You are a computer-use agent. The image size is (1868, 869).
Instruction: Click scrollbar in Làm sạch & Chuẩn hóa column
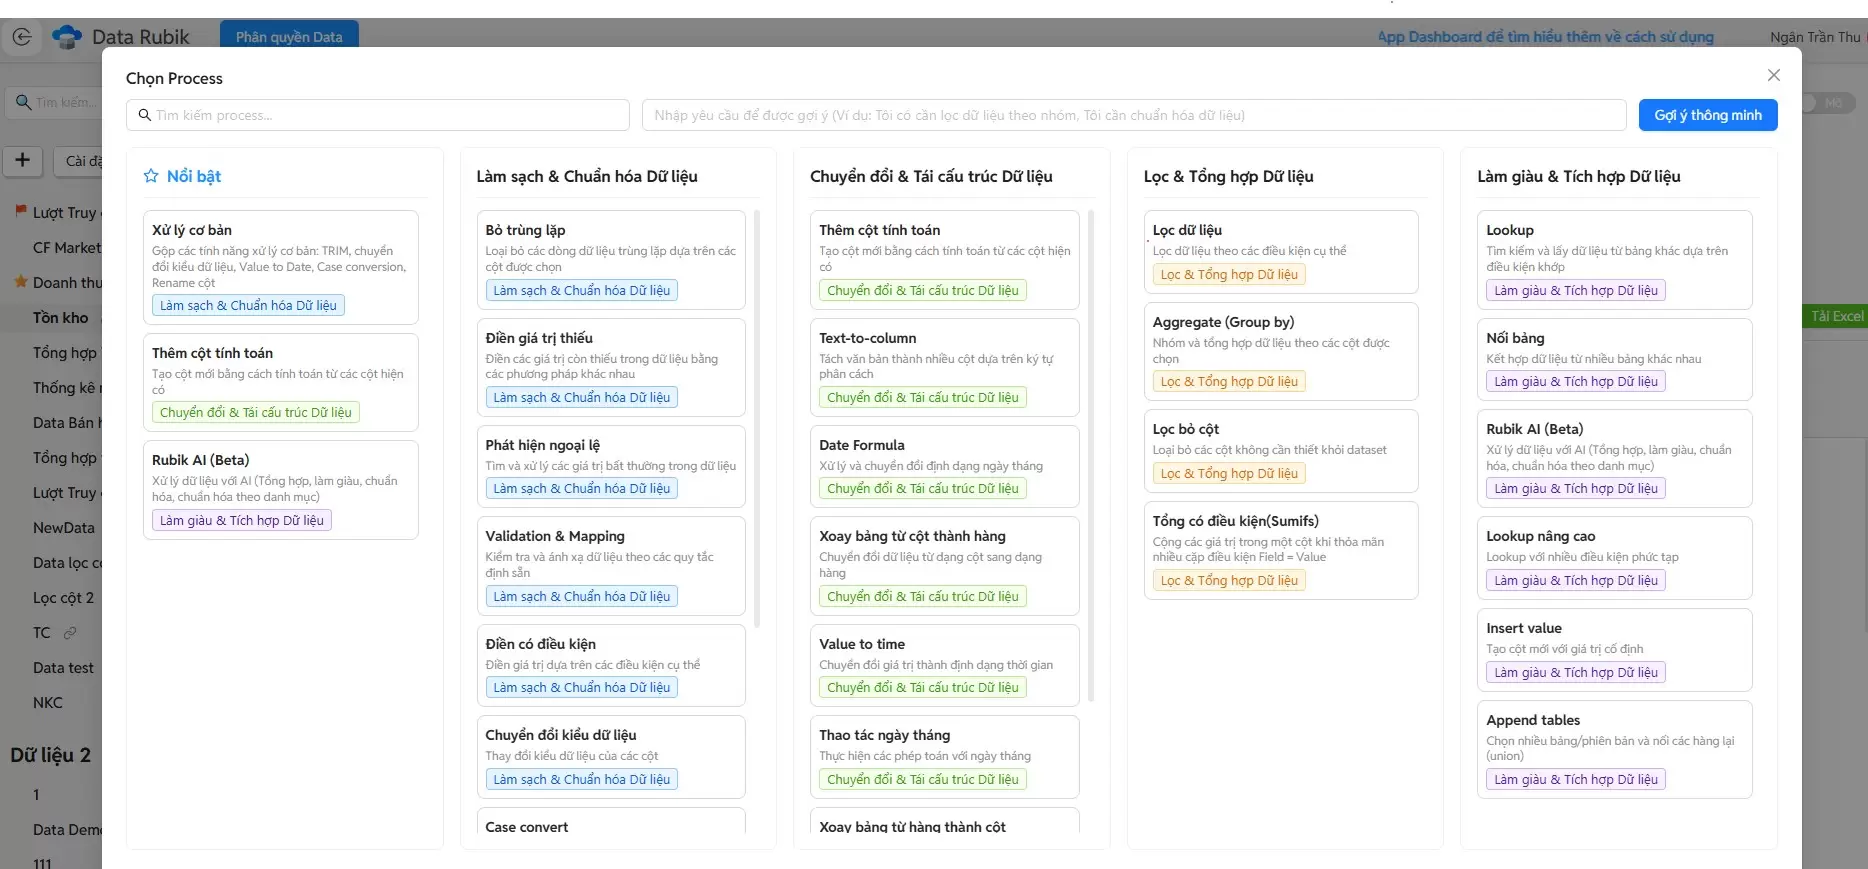coord(757,420)
